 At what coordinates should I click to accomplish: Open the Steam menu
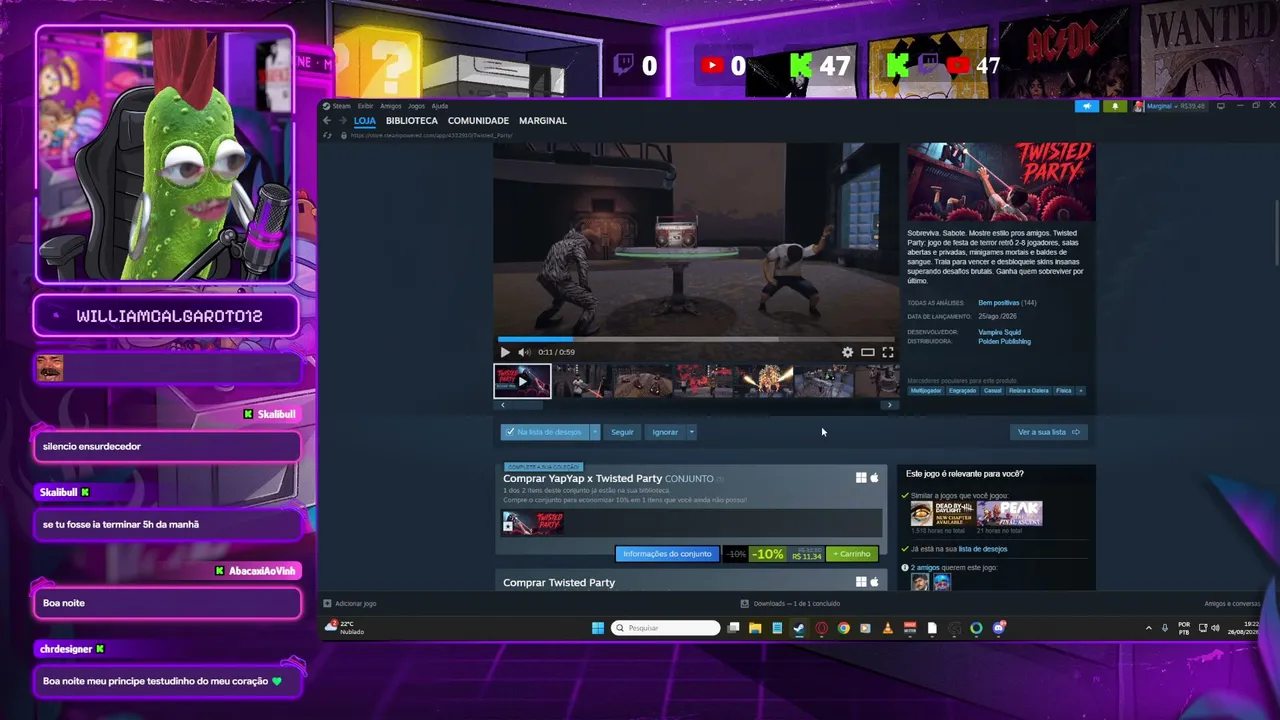click(x=337, y=106)
